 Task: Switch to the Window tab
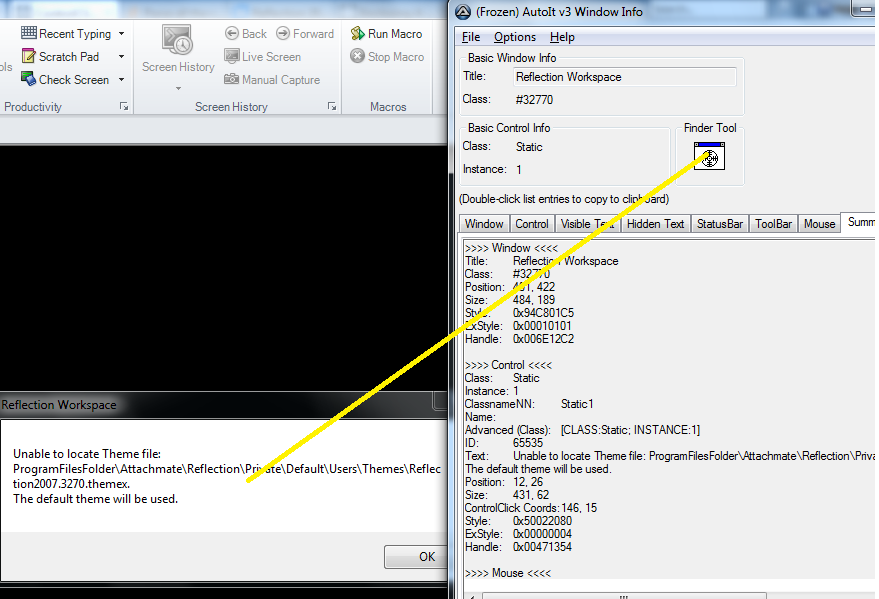click(484, 224)
